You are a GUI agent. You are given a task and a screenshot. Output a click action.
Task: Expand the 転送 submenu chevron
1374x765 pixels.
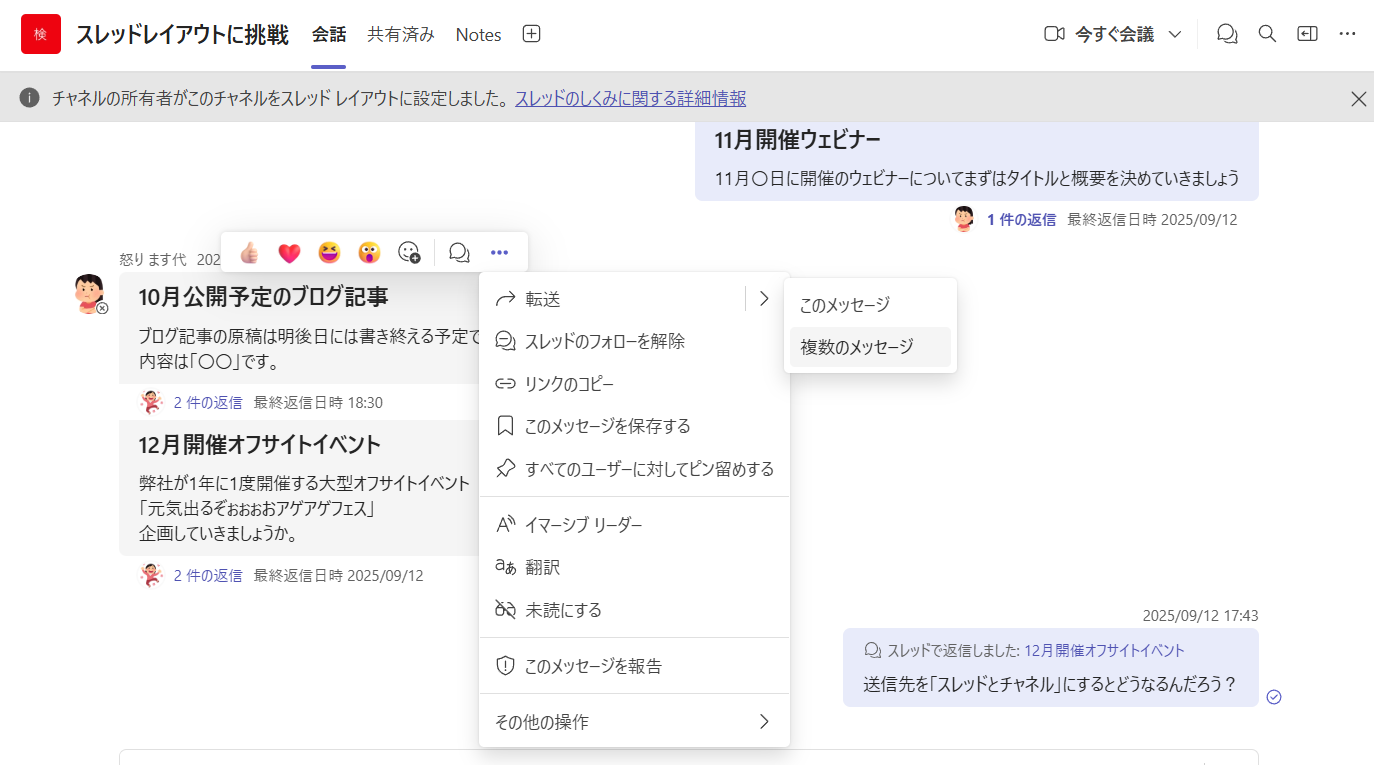pyautogui.click(x=764, y=298)
